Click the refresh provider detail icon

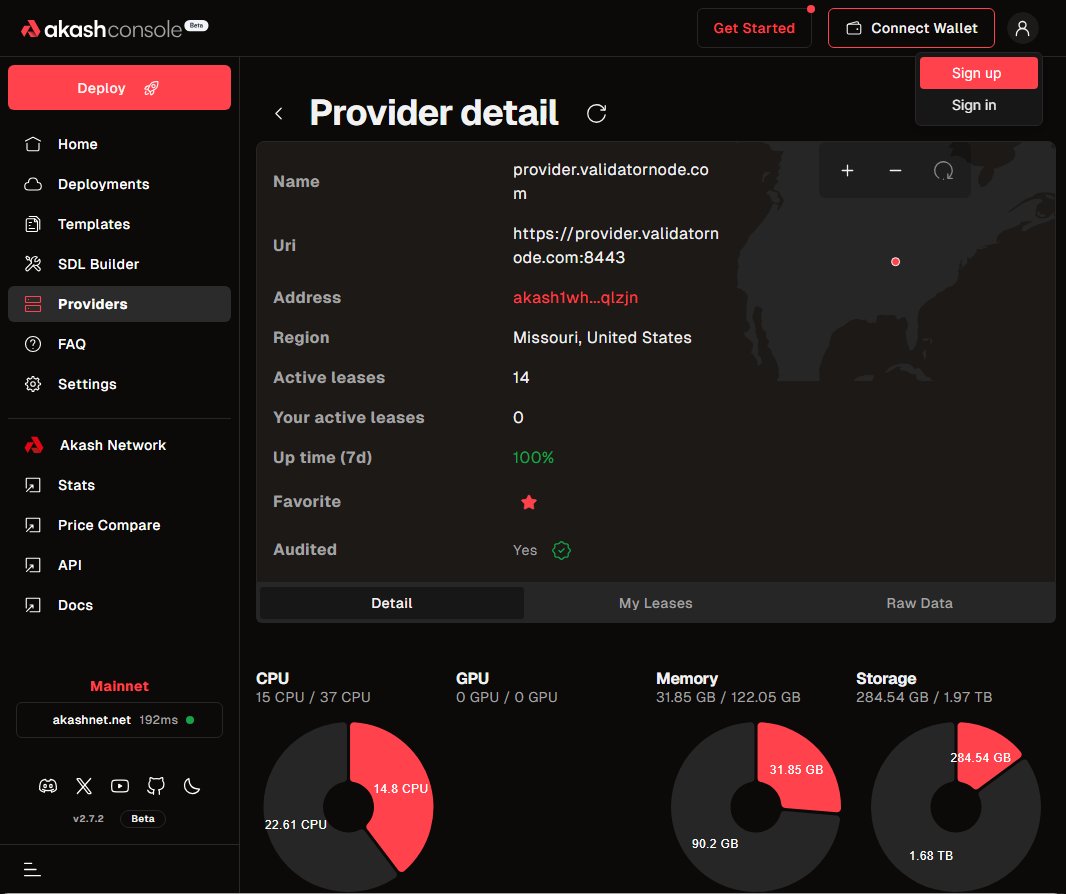(596, 113)
